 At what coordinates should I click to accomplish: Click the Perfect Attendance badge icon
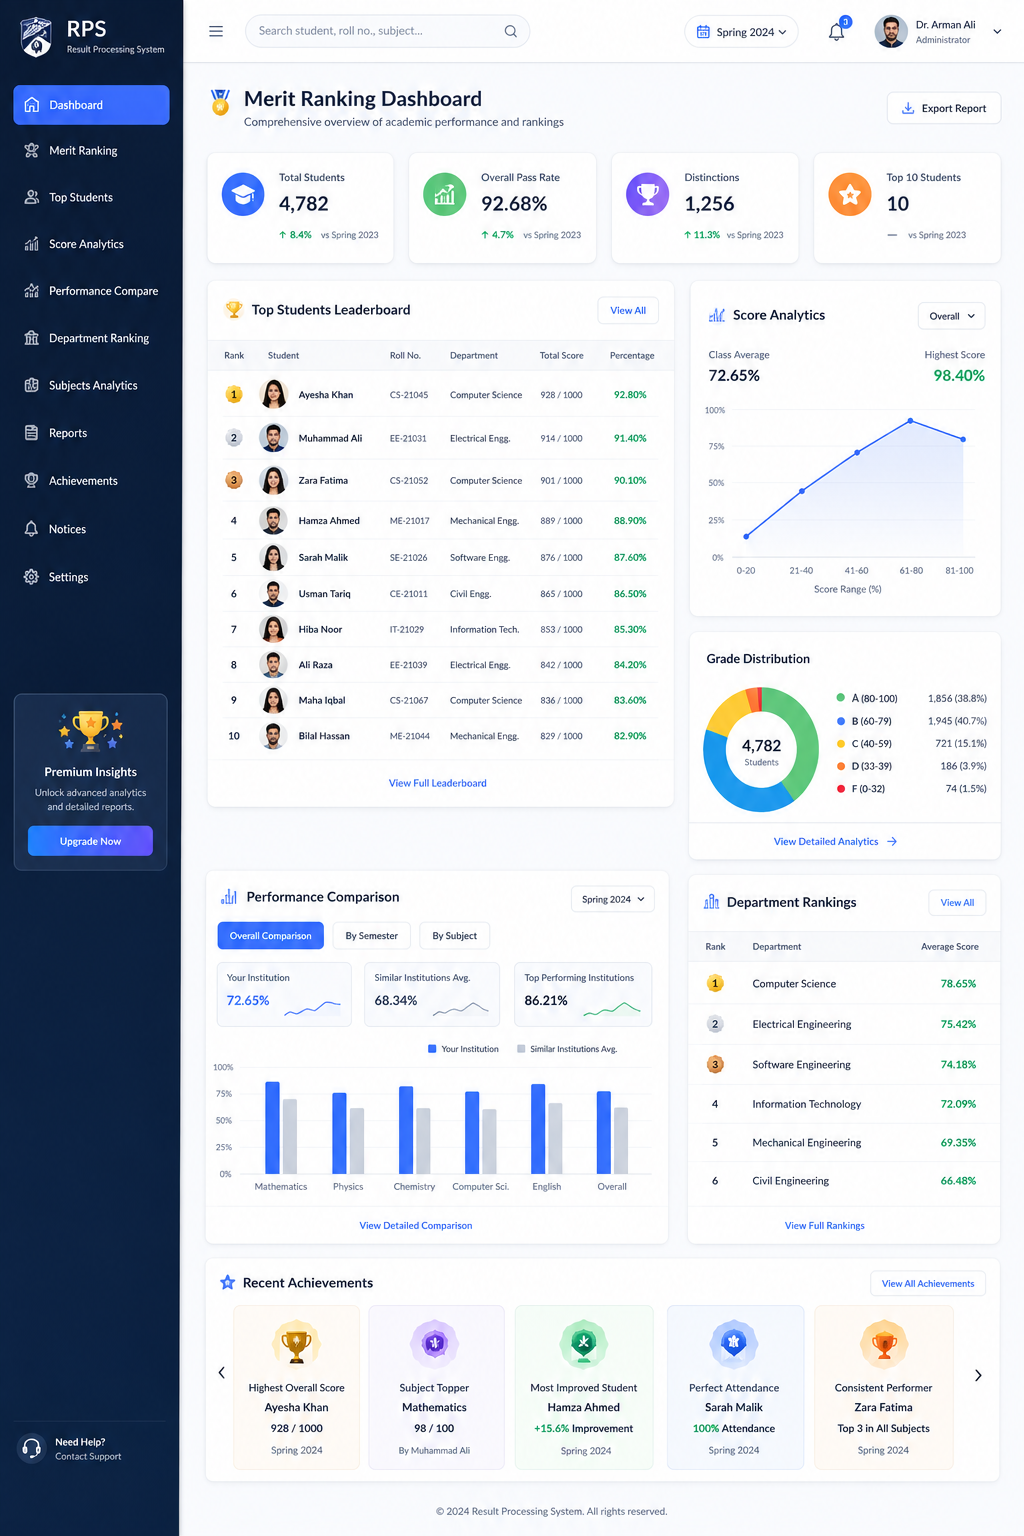(734, 1344)
